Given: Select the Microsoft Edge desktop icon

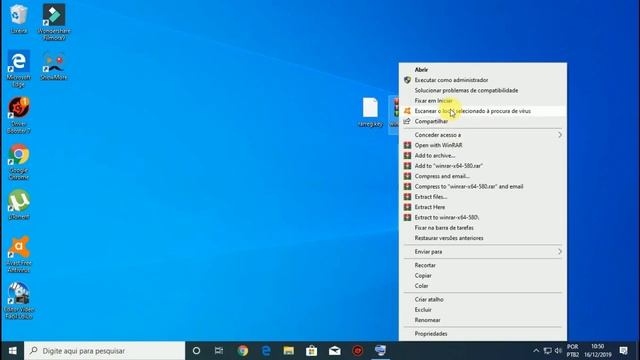Looking at the screenshot, I should click(x=19, y=69).
